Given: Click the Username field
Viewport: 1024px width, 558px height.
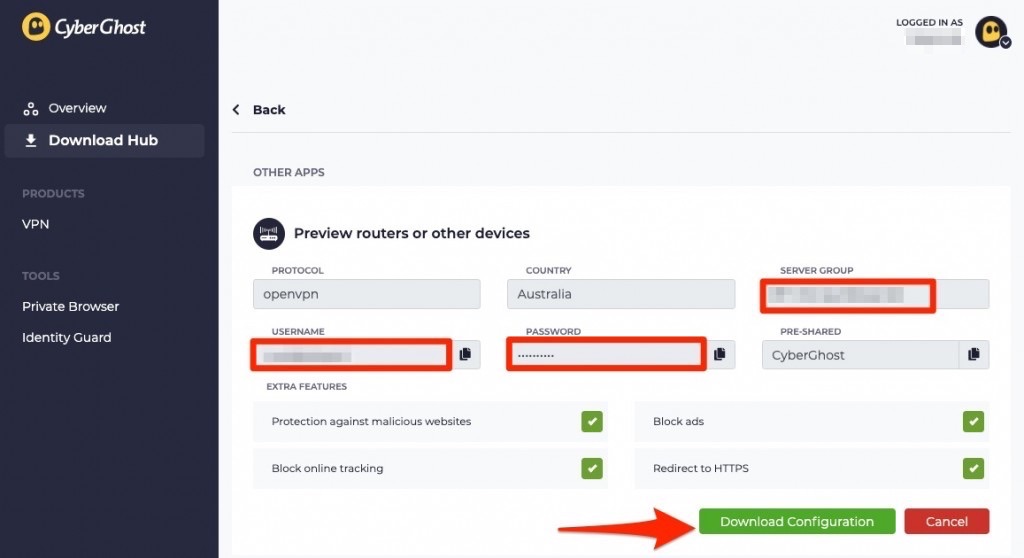Looking at the screenshot, I should click(351, 355).
